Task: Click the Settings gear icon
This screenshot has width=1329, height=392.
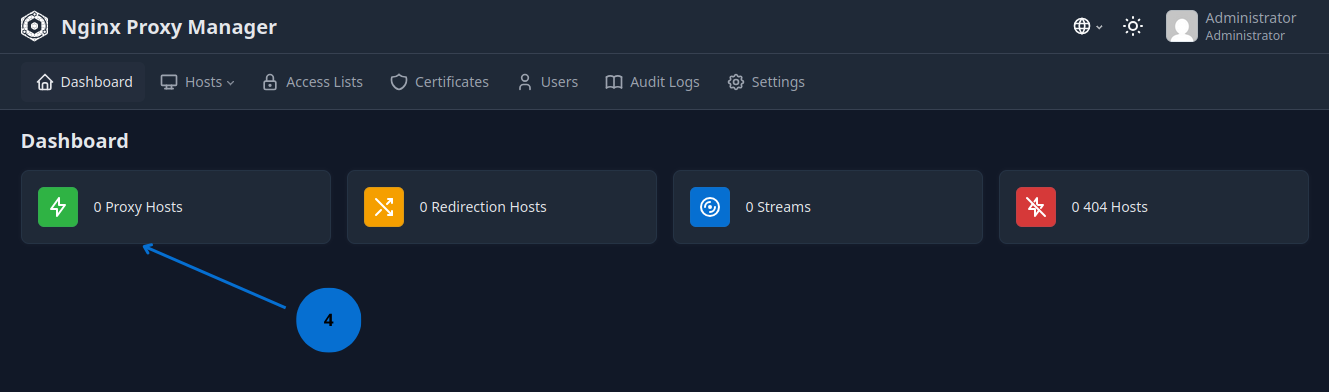Action: pyautogui.click(x=736, y=82)
